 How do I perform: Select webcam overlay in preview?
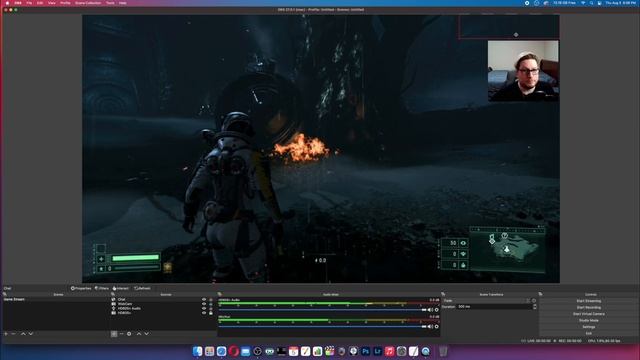point(523,71)
